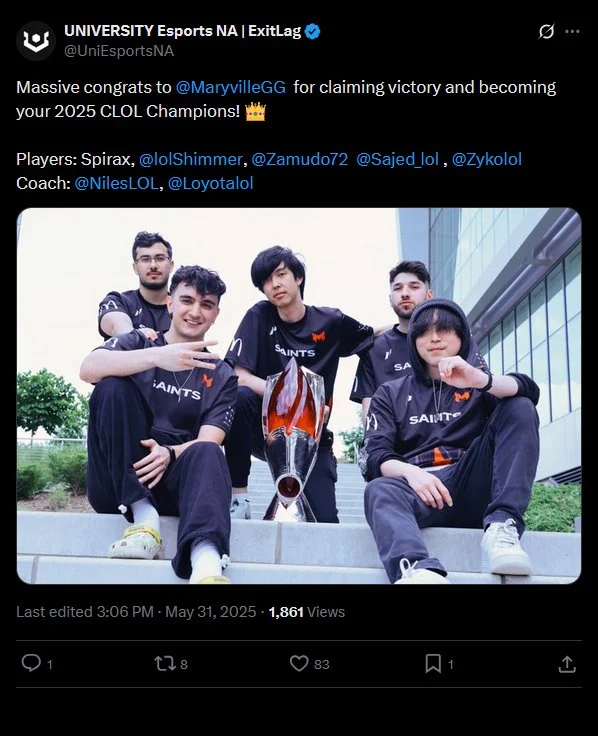Click the 1,861 Views count
The width and height of the screenshot is (598, 736).
(307, 612)
